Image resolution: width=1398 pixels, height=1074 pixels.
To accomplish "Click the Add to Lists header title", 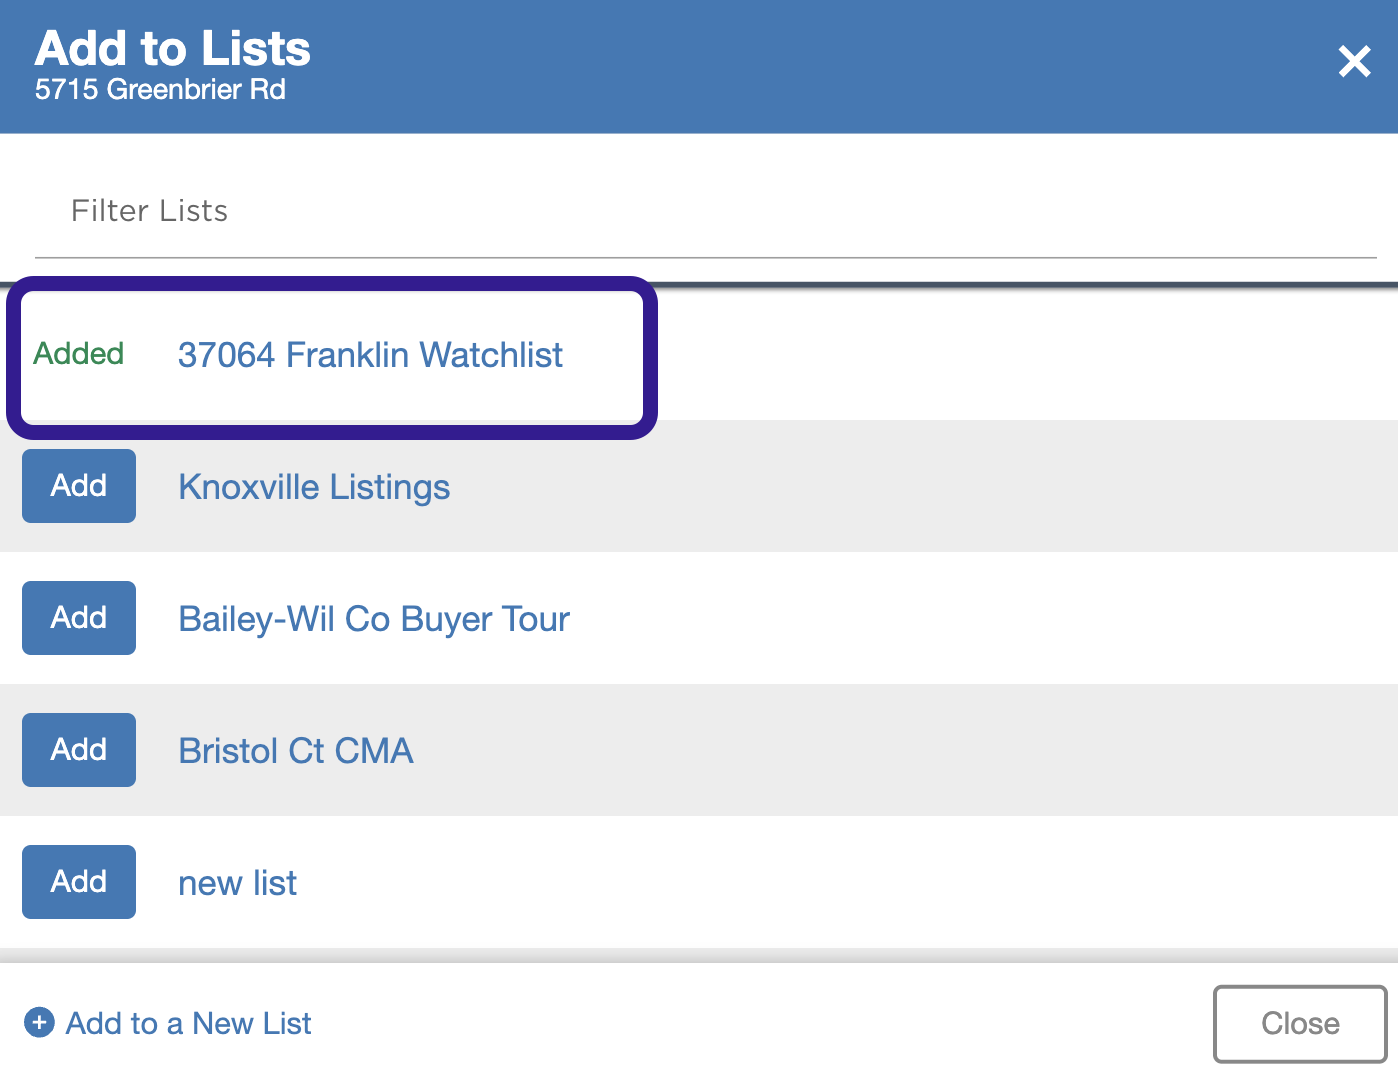I will pyautogui.click(x=173, y=48).
